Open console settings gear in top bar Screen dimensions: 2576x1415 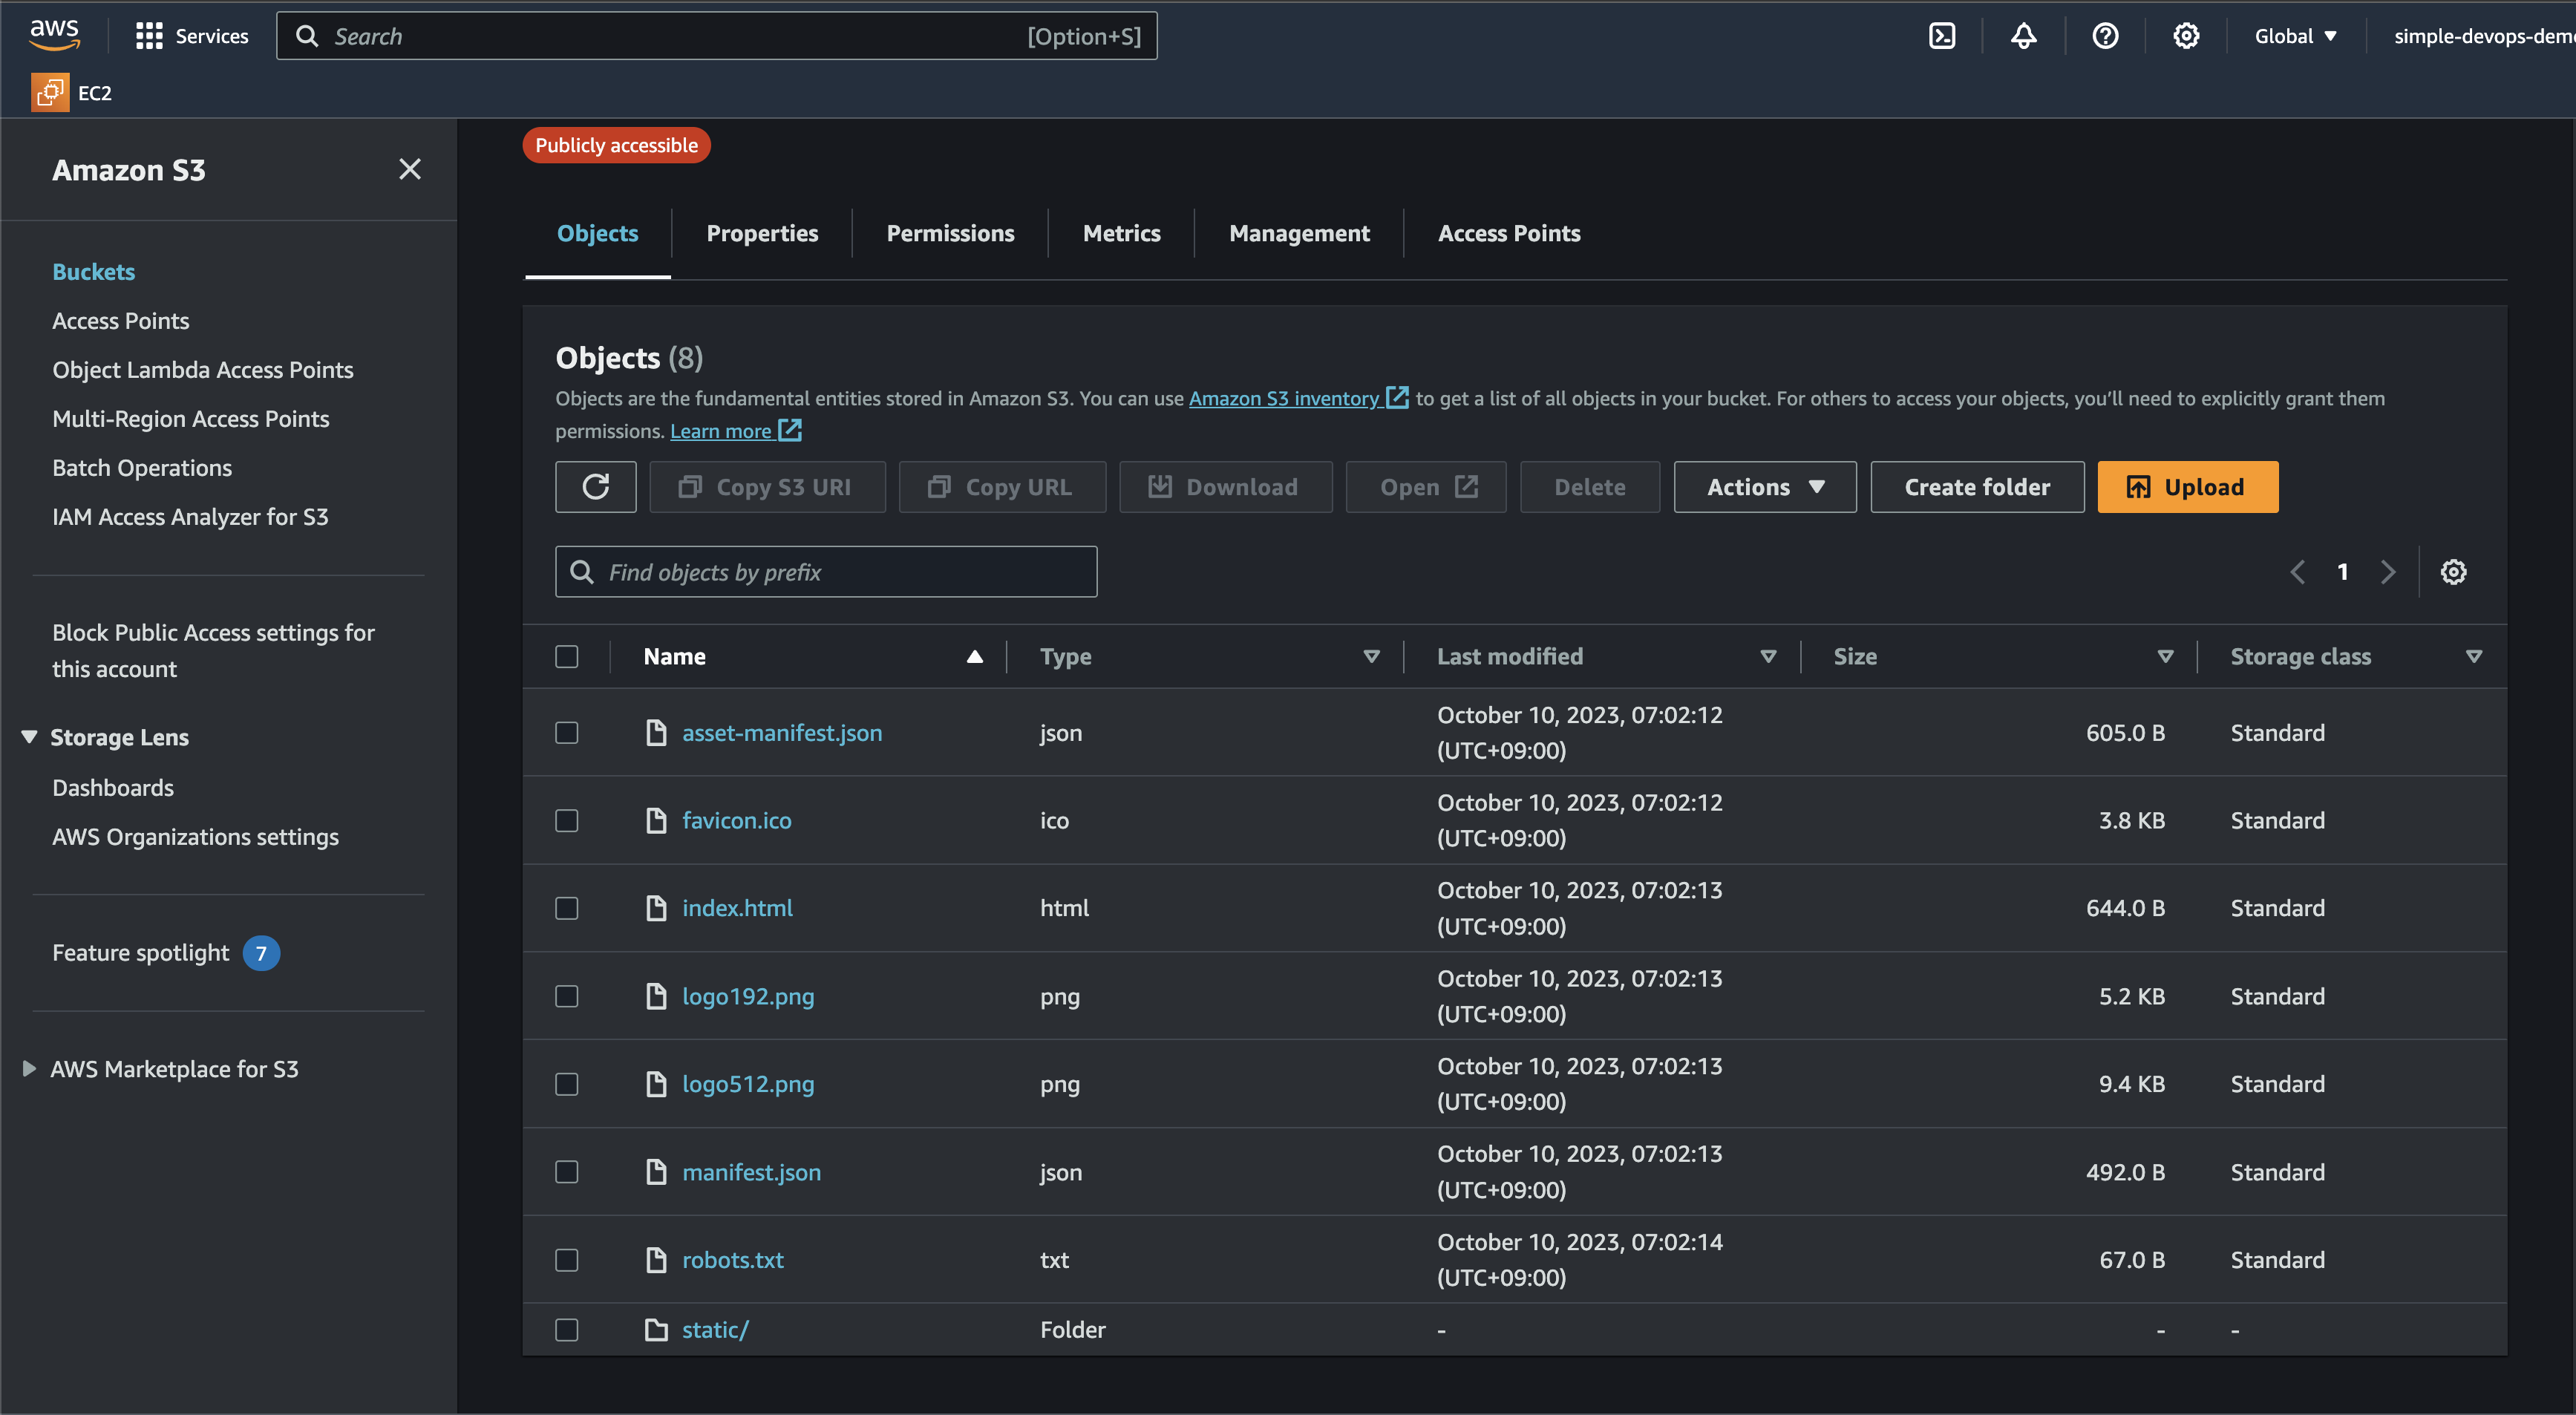point(2186,36)
